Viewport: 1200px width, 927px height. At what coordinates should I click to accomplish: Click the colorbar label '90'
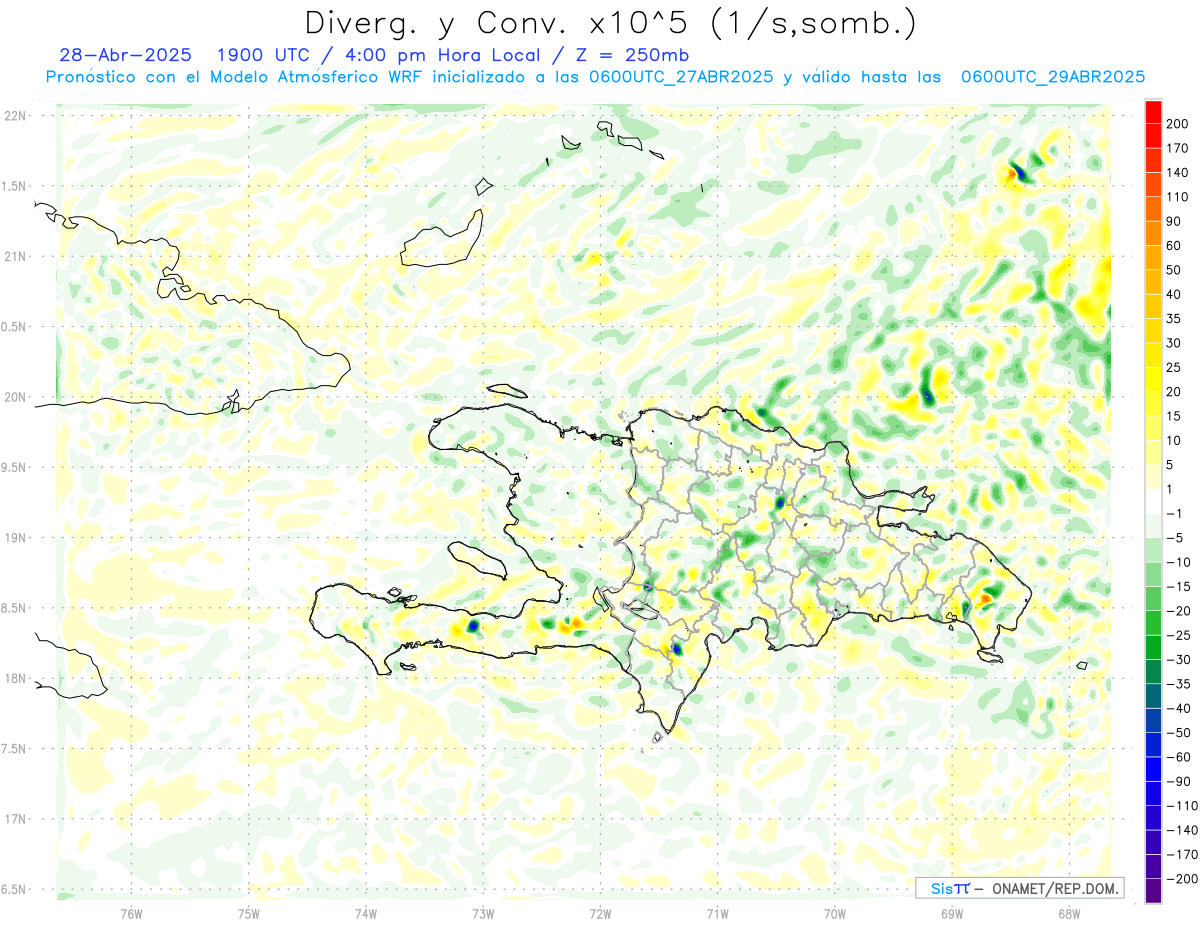(1175, 222)
